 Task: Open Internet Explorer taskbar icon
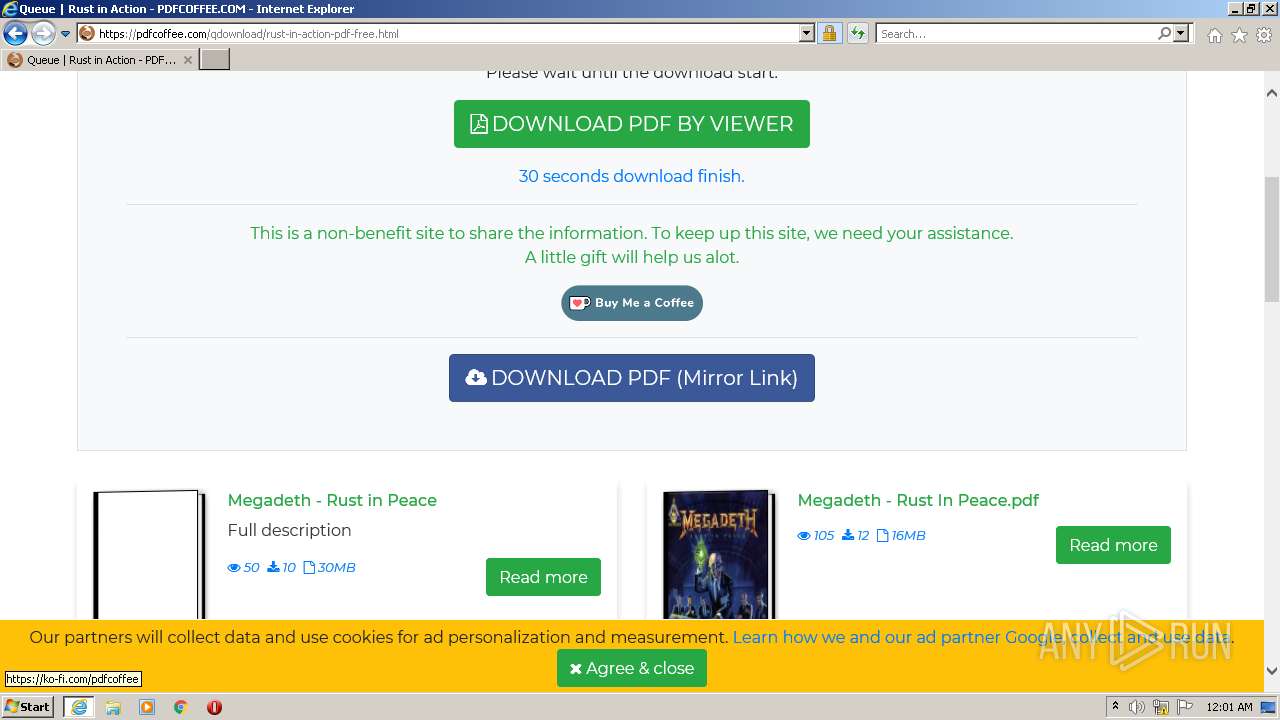point(79,707)
